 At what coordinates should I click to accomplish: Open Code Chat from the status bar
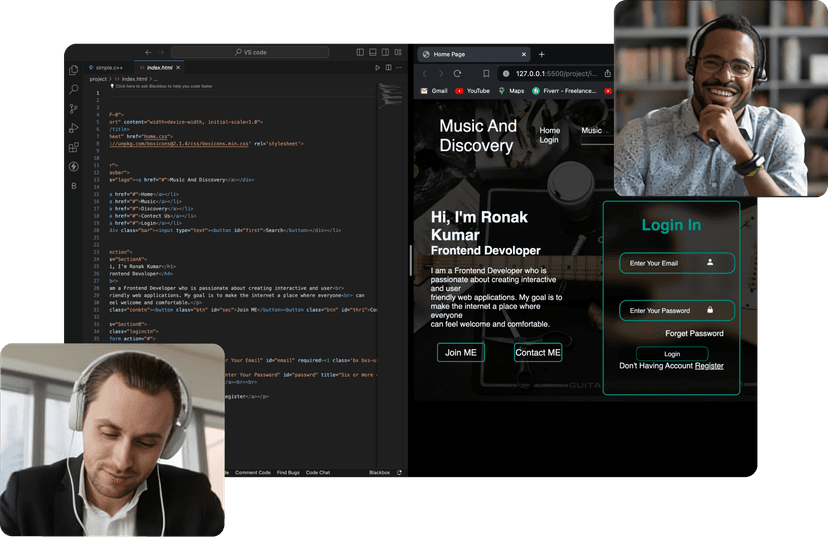click(x=318, y=473)
